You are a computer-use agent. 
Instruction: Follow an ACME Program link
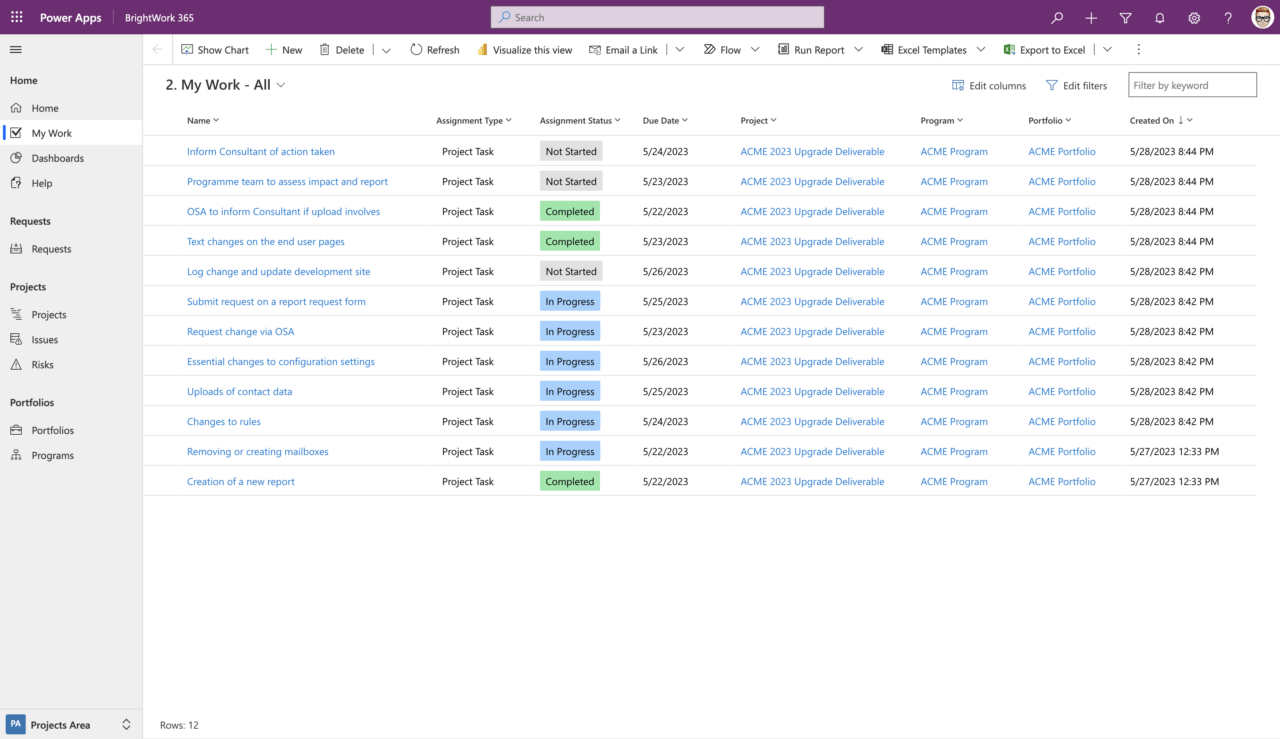tap(953, 151)
